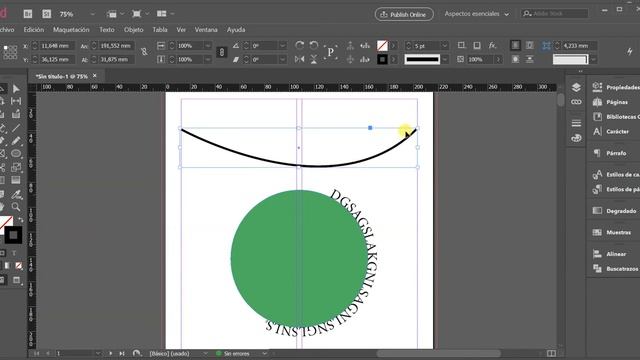Open the fx object effects button
640x360 pixels.
click(x=492, y=45)
